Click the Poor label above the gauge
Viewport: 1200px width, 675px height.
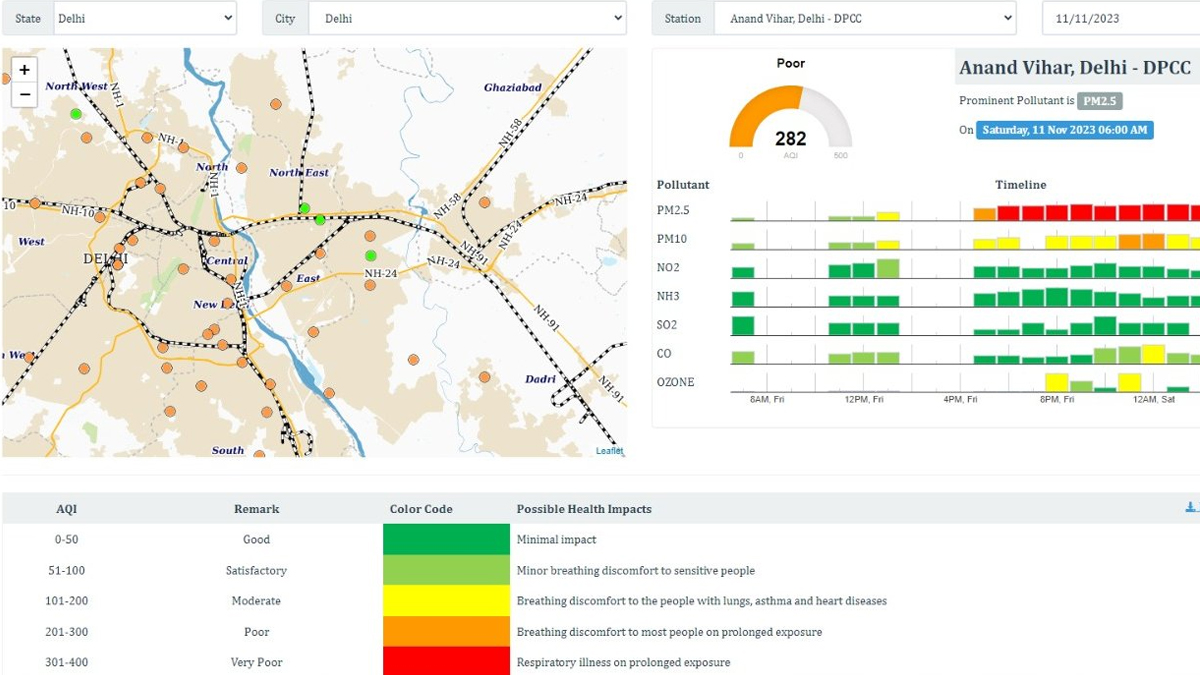(791, 63)
